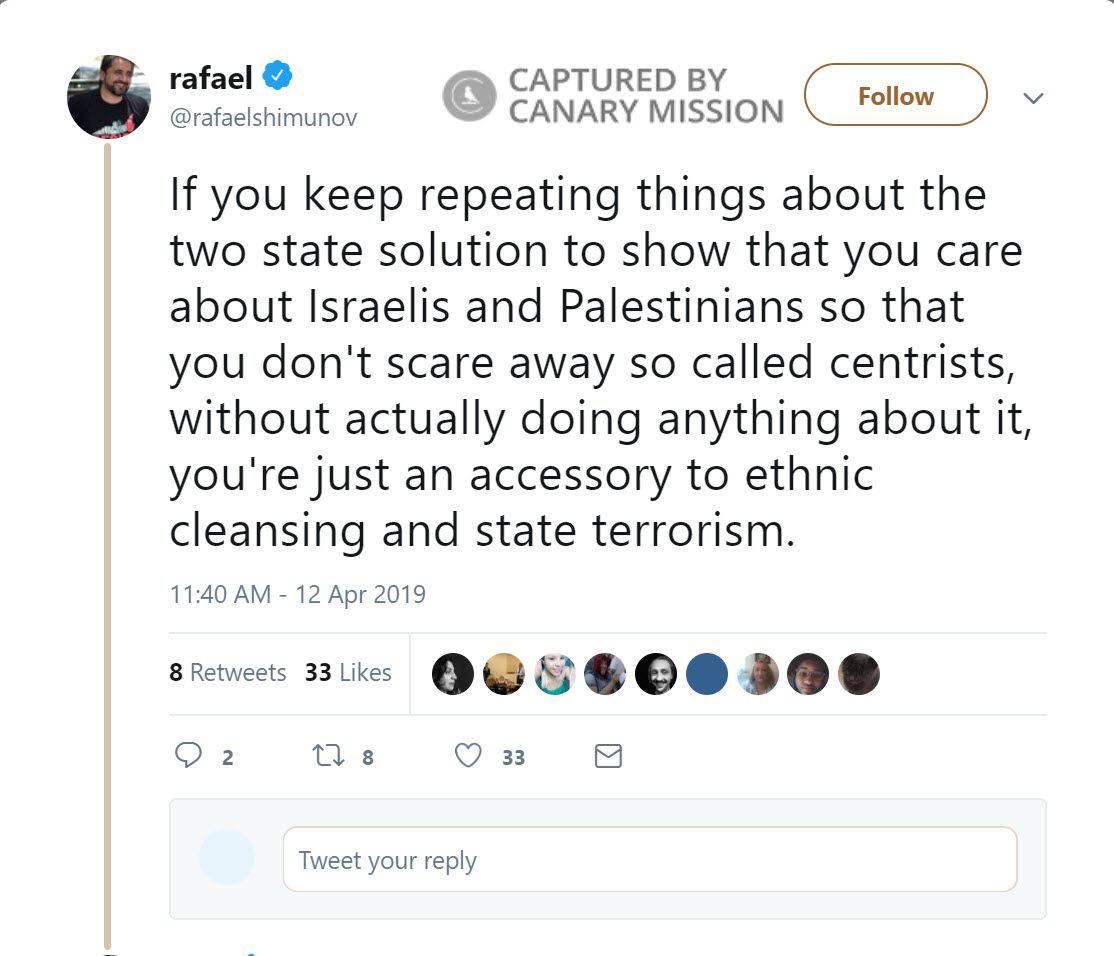This screenshot has height=956, width=1114.
Task: Click the last liker avatar in the row
Action: click(x=858, y=674)
